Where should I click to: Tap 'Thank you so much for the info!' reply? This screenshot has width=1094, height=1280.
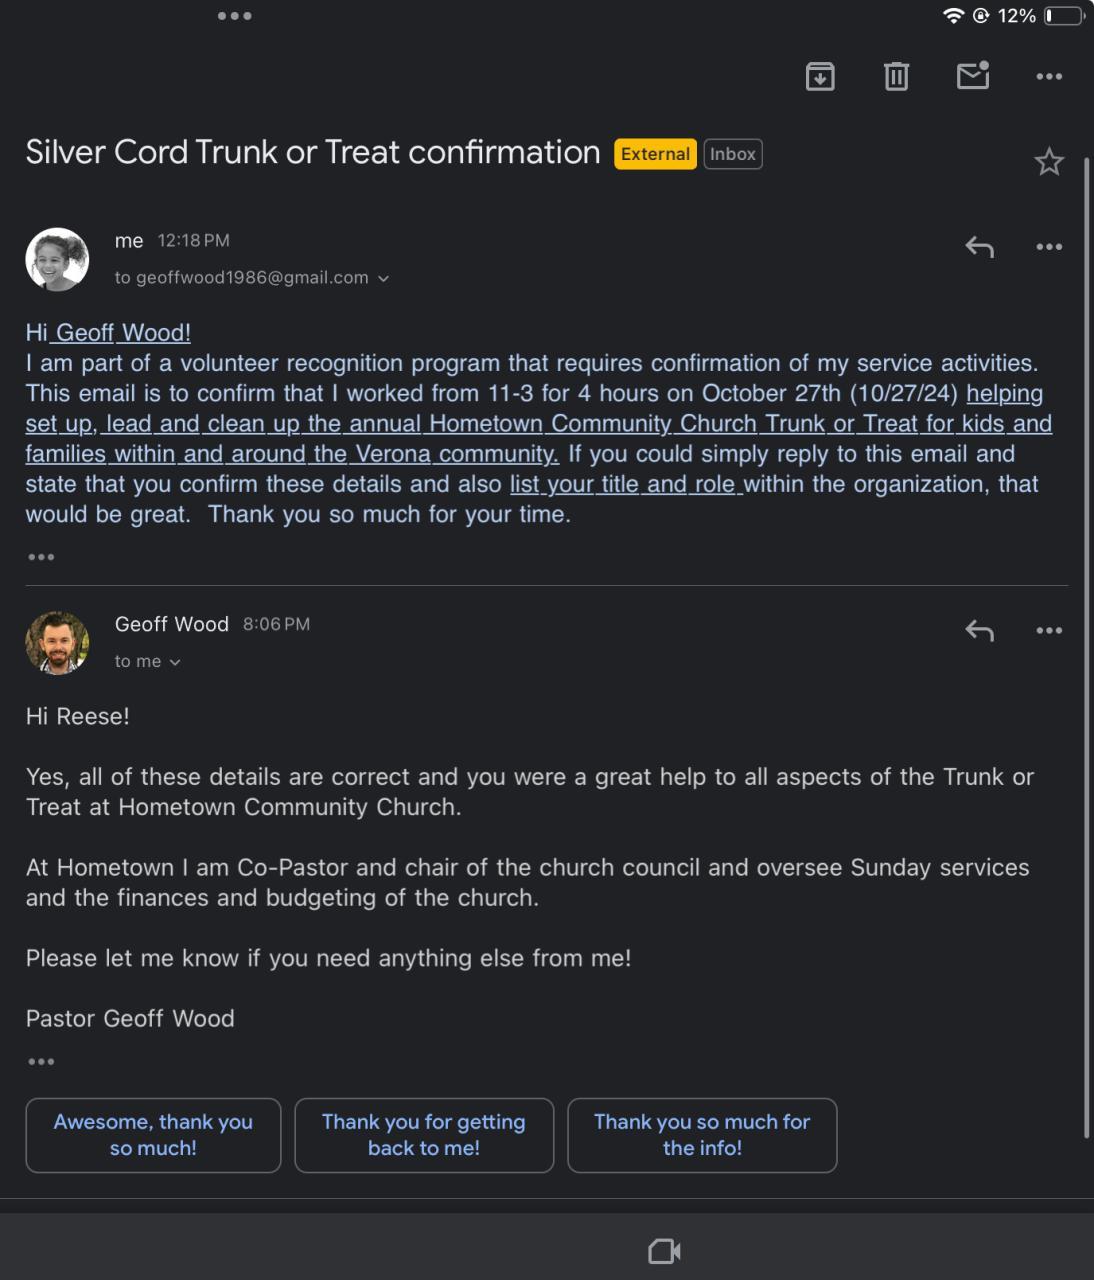pyautogui.click(x=702, y=1135)
